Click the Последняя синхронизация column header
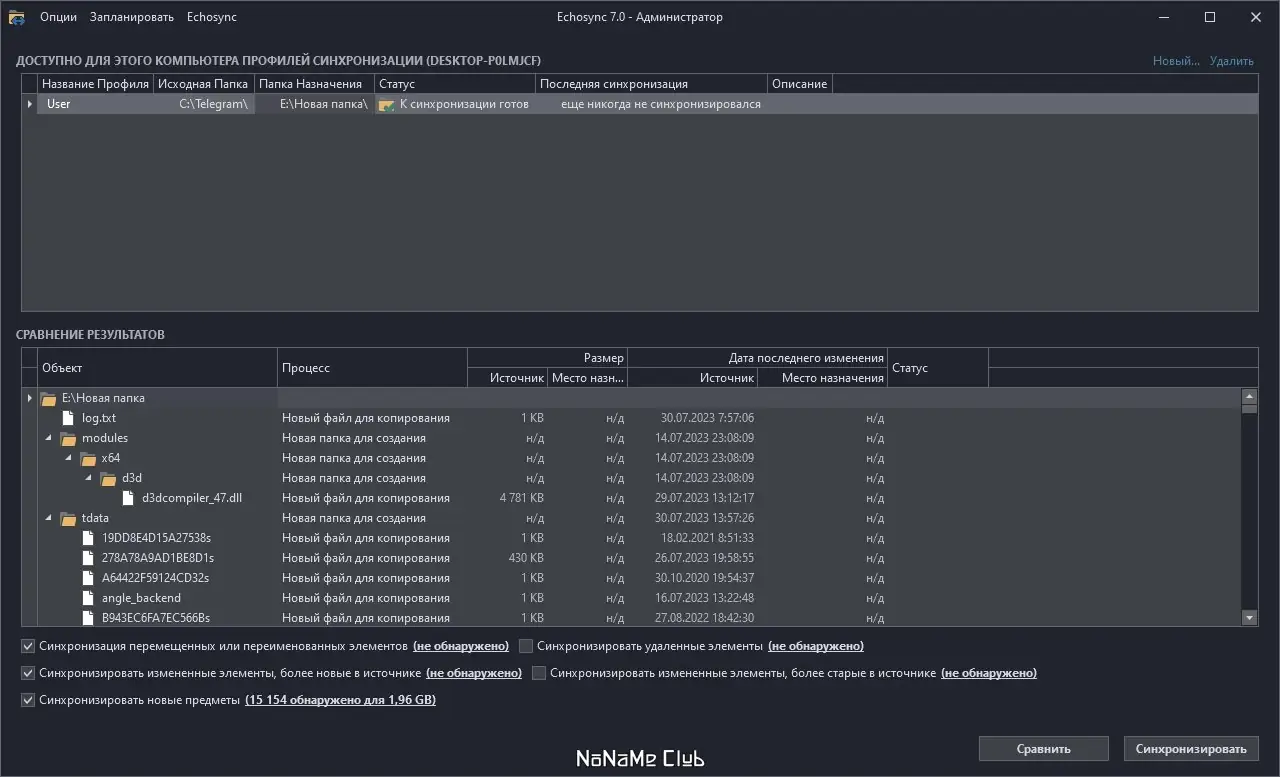 pos(651,84)
